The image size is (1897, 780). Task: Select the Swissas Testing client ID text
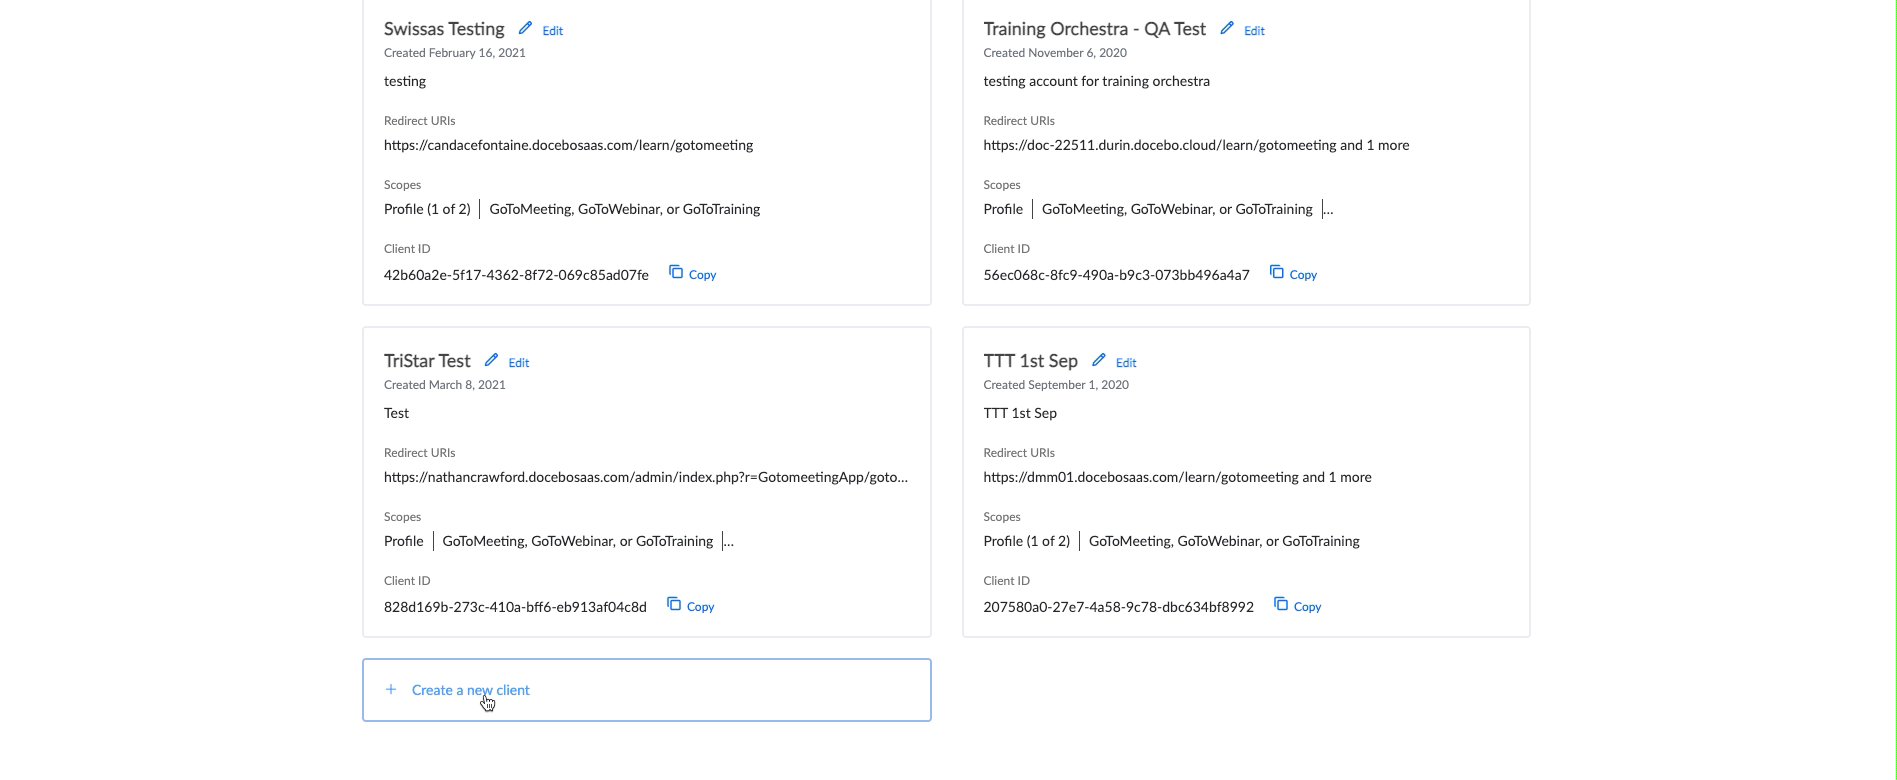tap(516, 274)
